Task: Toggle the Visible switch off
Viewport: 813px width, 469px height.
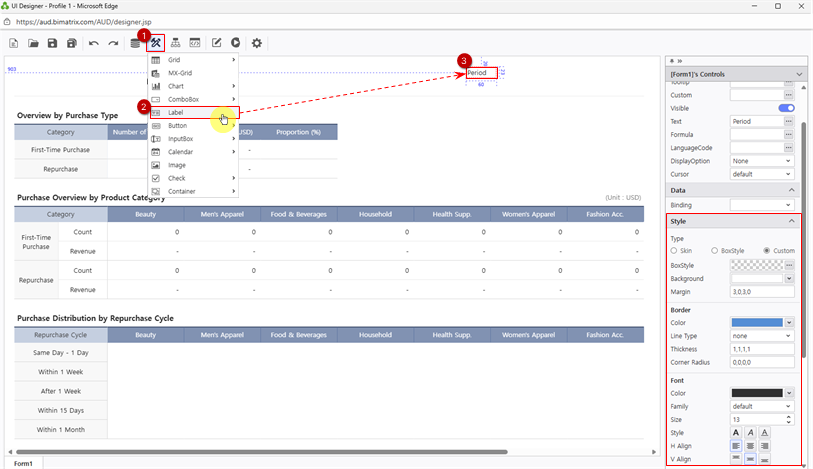Action: tap(786, 108)
